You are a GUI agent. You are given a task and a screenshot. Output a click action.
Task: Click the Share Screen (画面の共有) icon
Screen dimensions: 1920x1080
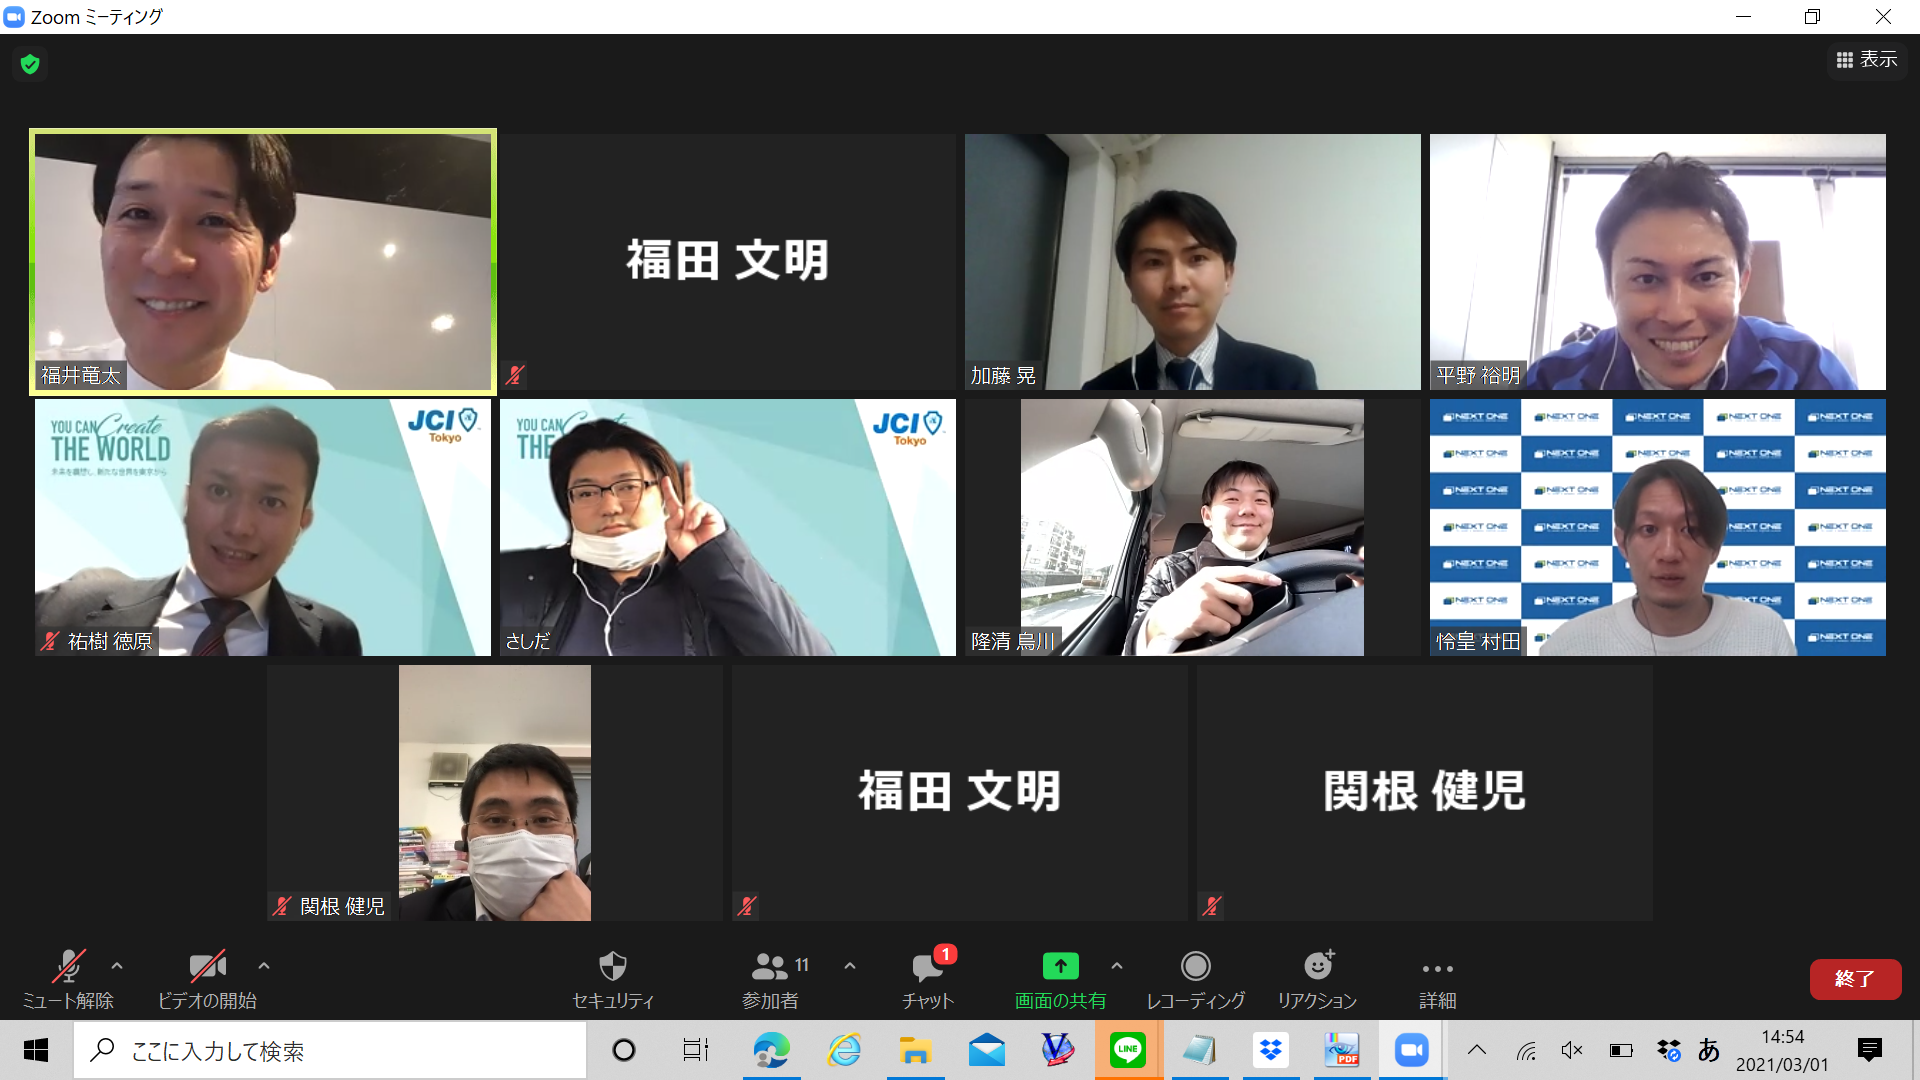pyautogui.click(x=1060, y=966)
